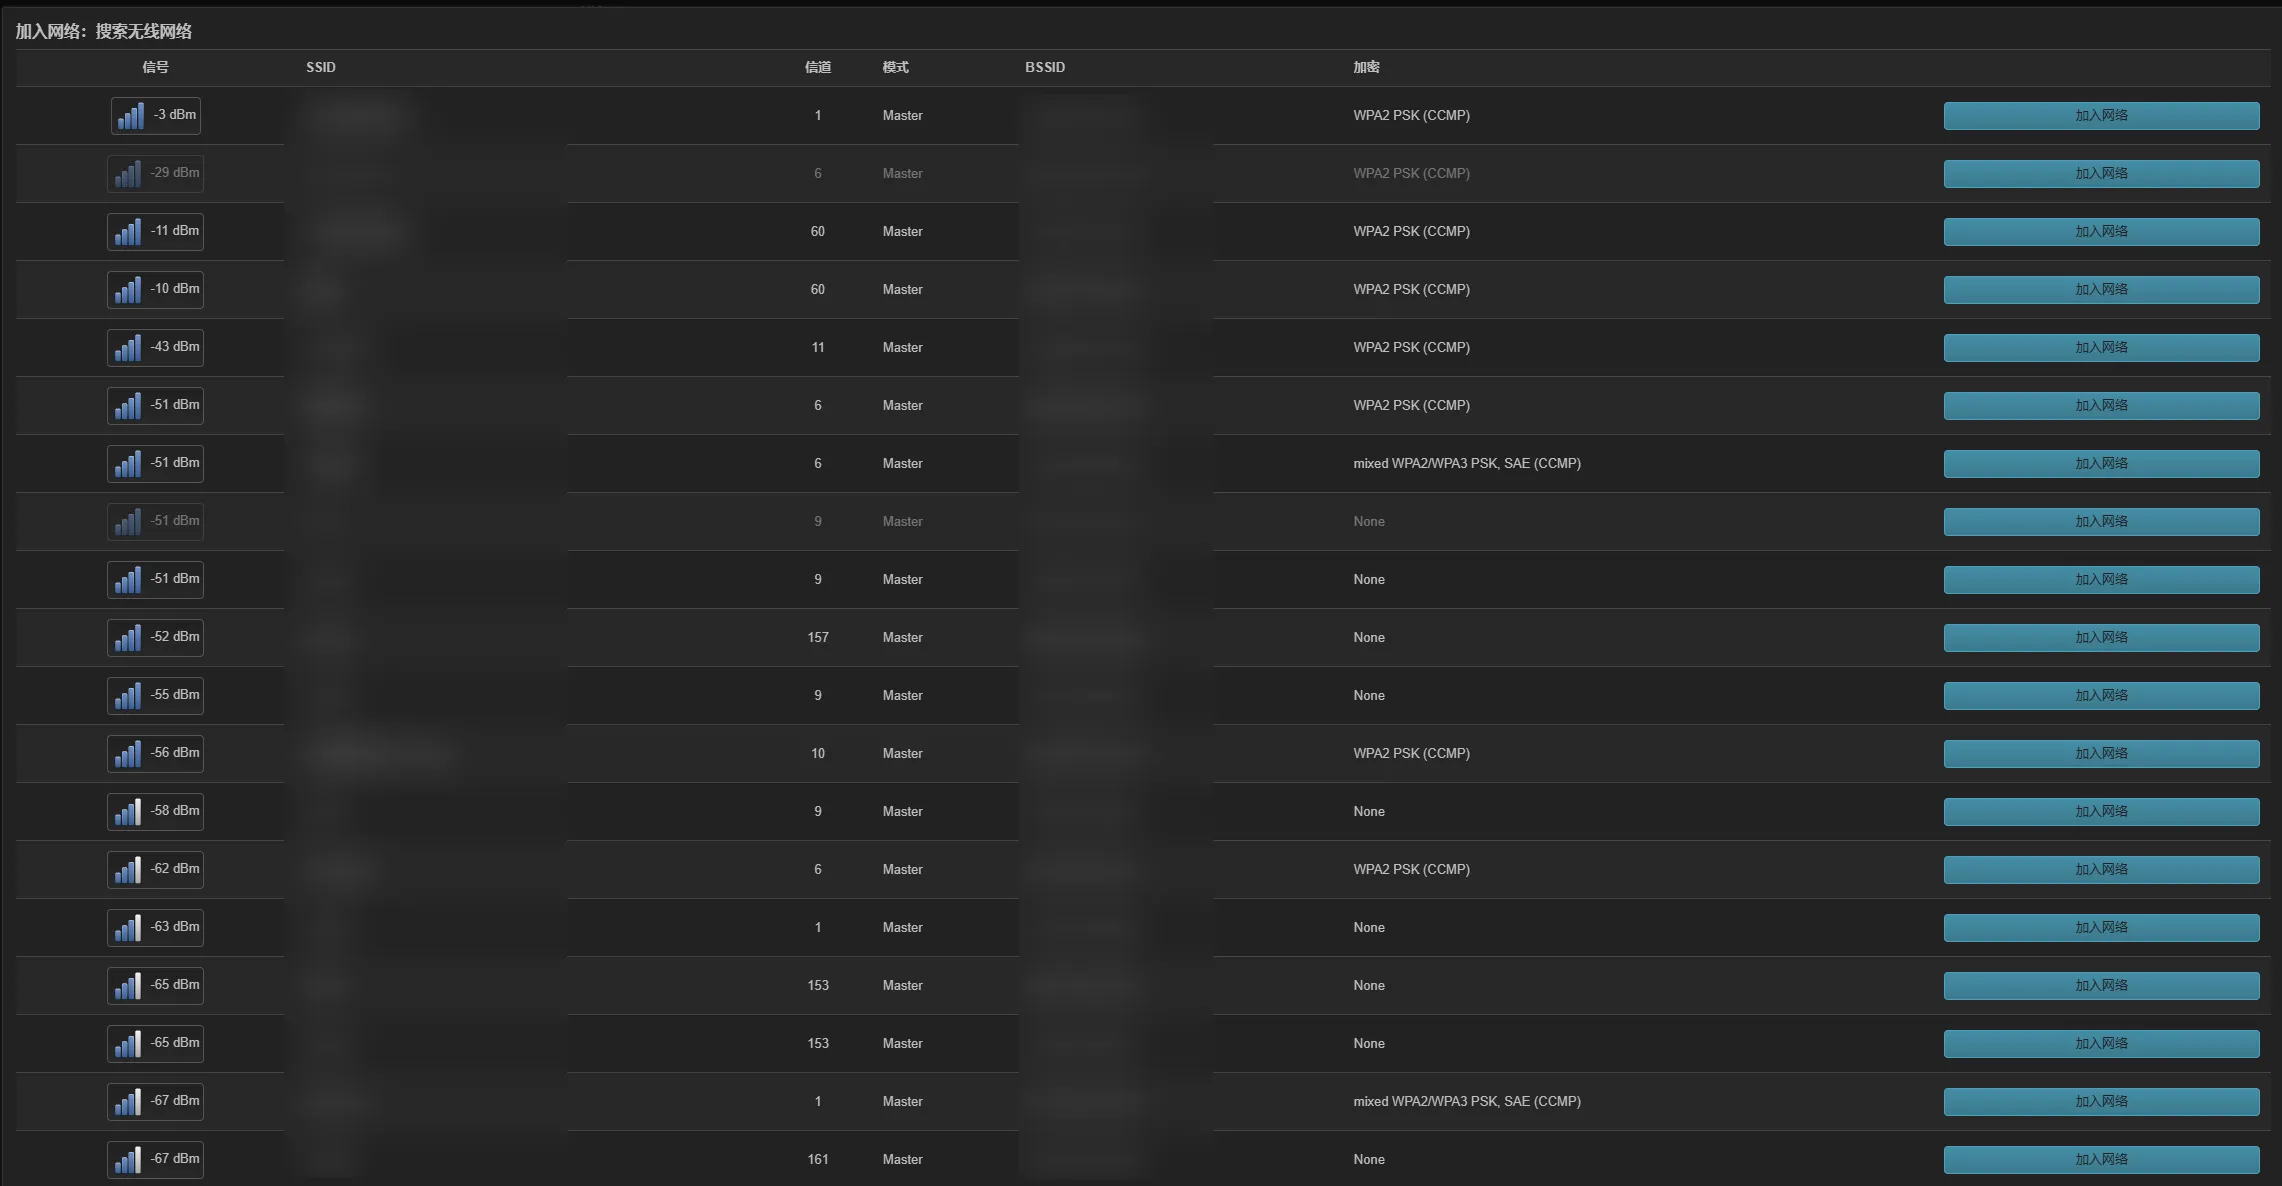2282x1186 pixels.
Task: Click the 加密 column header
Action: (1366, 67)
